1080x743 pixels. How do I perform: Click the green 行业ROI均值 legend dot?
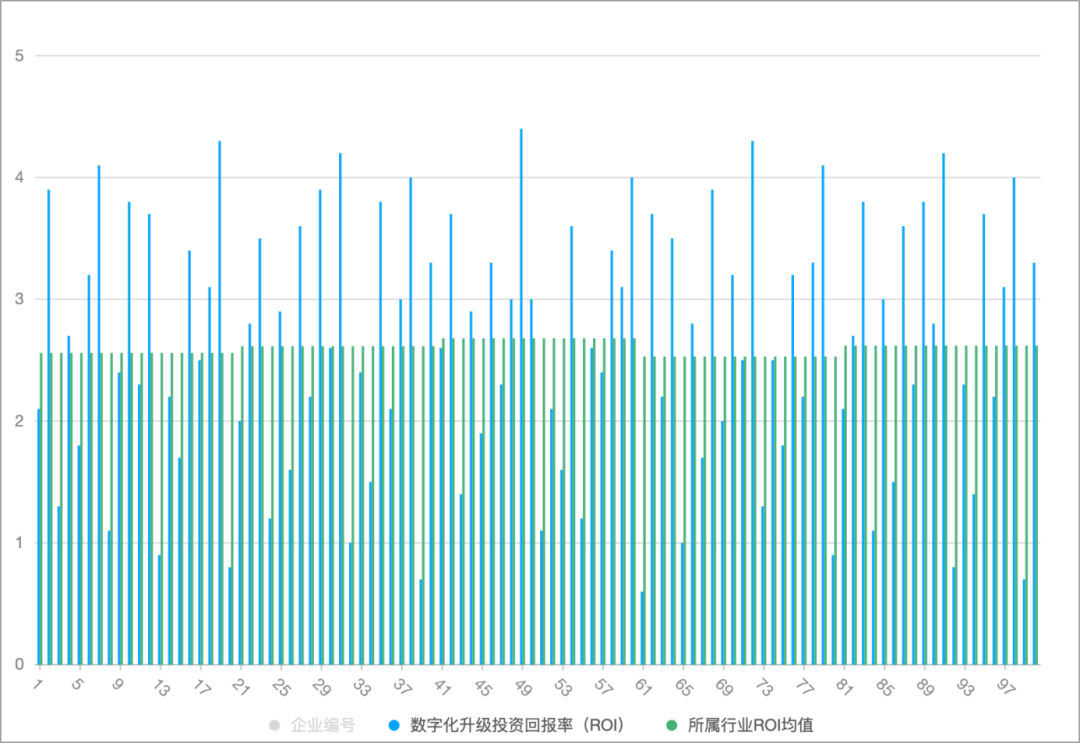point(672,725)
